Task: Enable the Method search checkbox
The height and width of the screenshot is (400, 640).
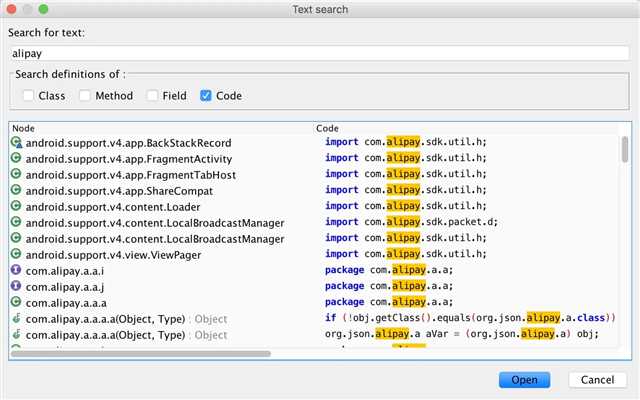Action: pyautogui.click(x=85, y=96)
